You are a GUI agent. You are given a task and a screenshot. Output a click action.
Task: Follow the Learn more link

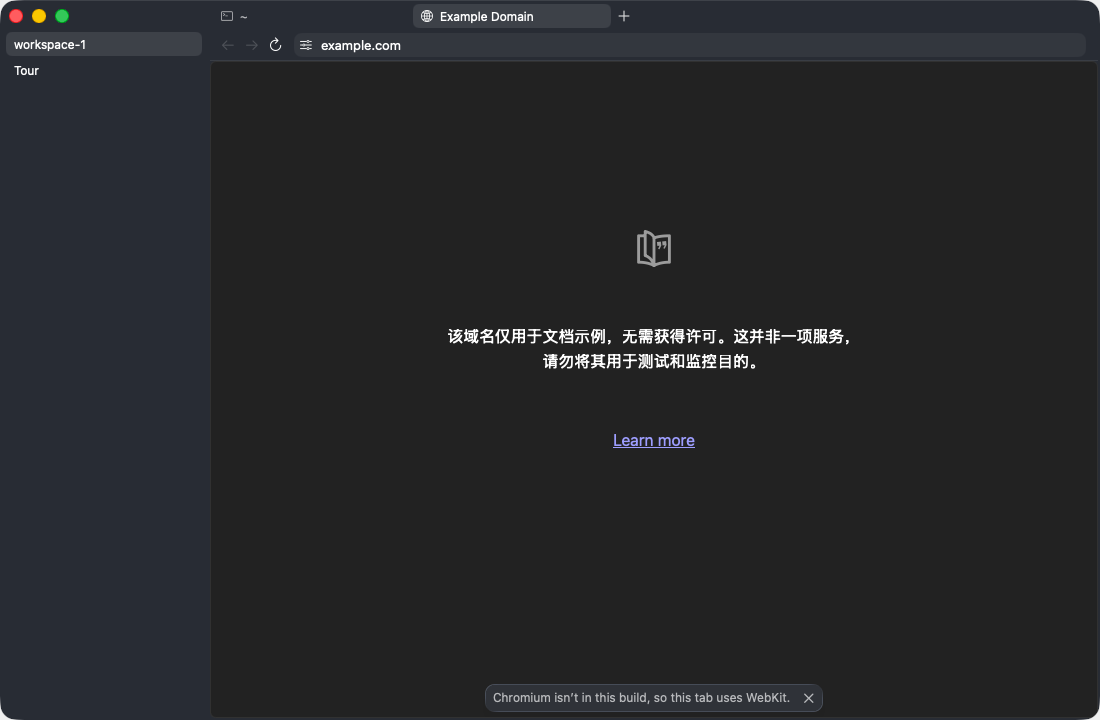[654, 440]
